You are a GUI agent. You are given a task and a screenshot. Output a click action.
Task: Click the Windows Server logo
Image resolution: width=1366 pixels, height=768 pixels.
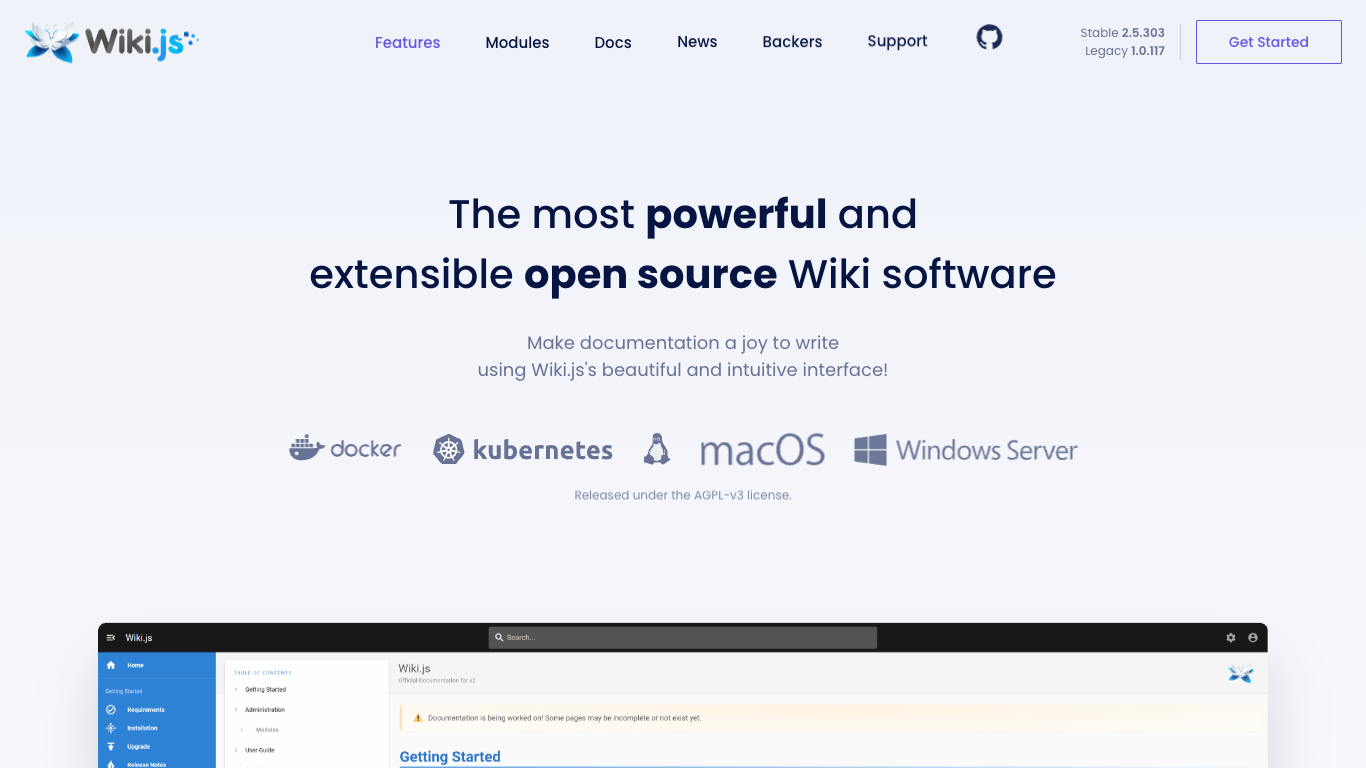pyautogui.click(x=966, y=450)
